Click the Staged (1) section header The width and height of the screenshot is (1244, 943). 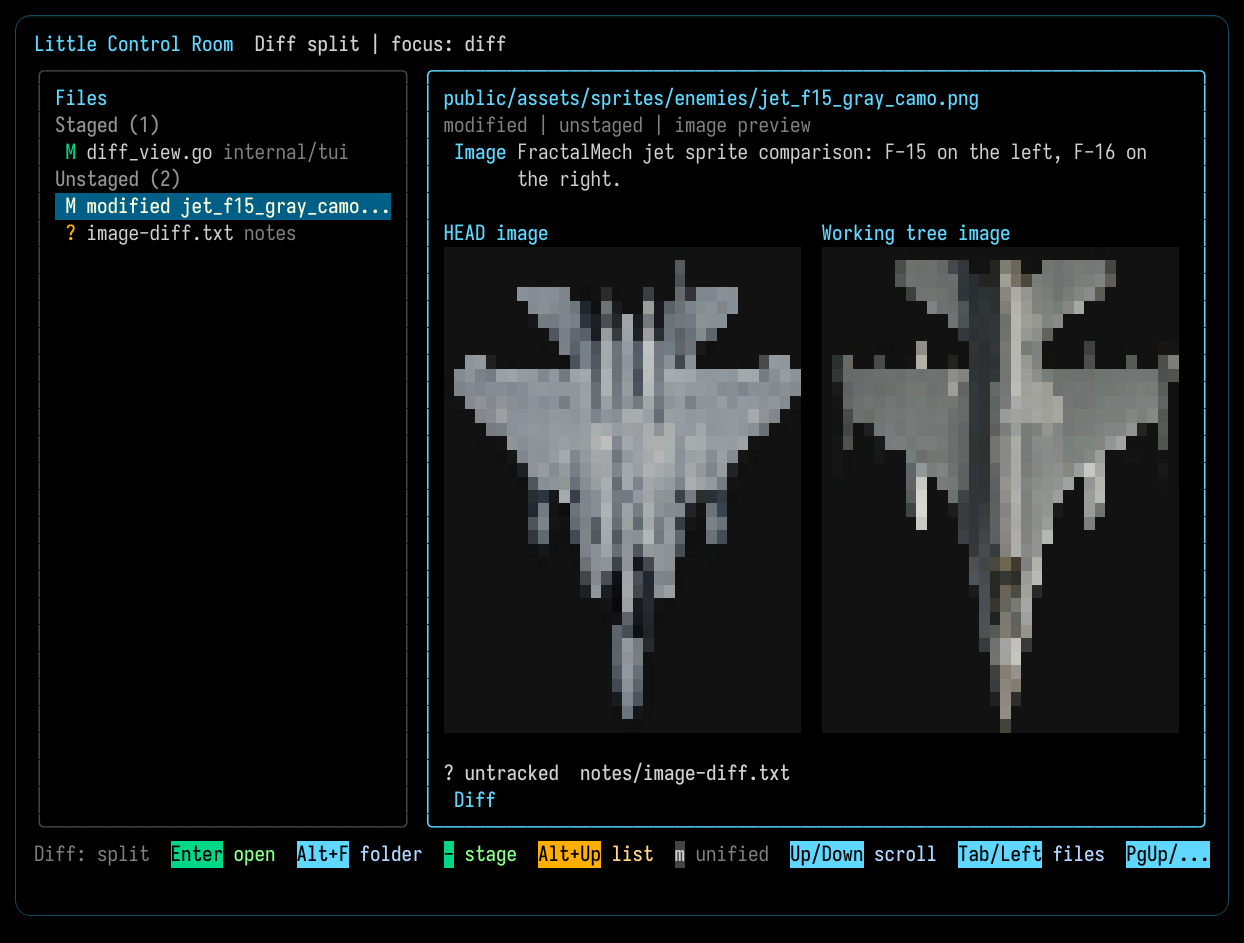pos(107,125)
